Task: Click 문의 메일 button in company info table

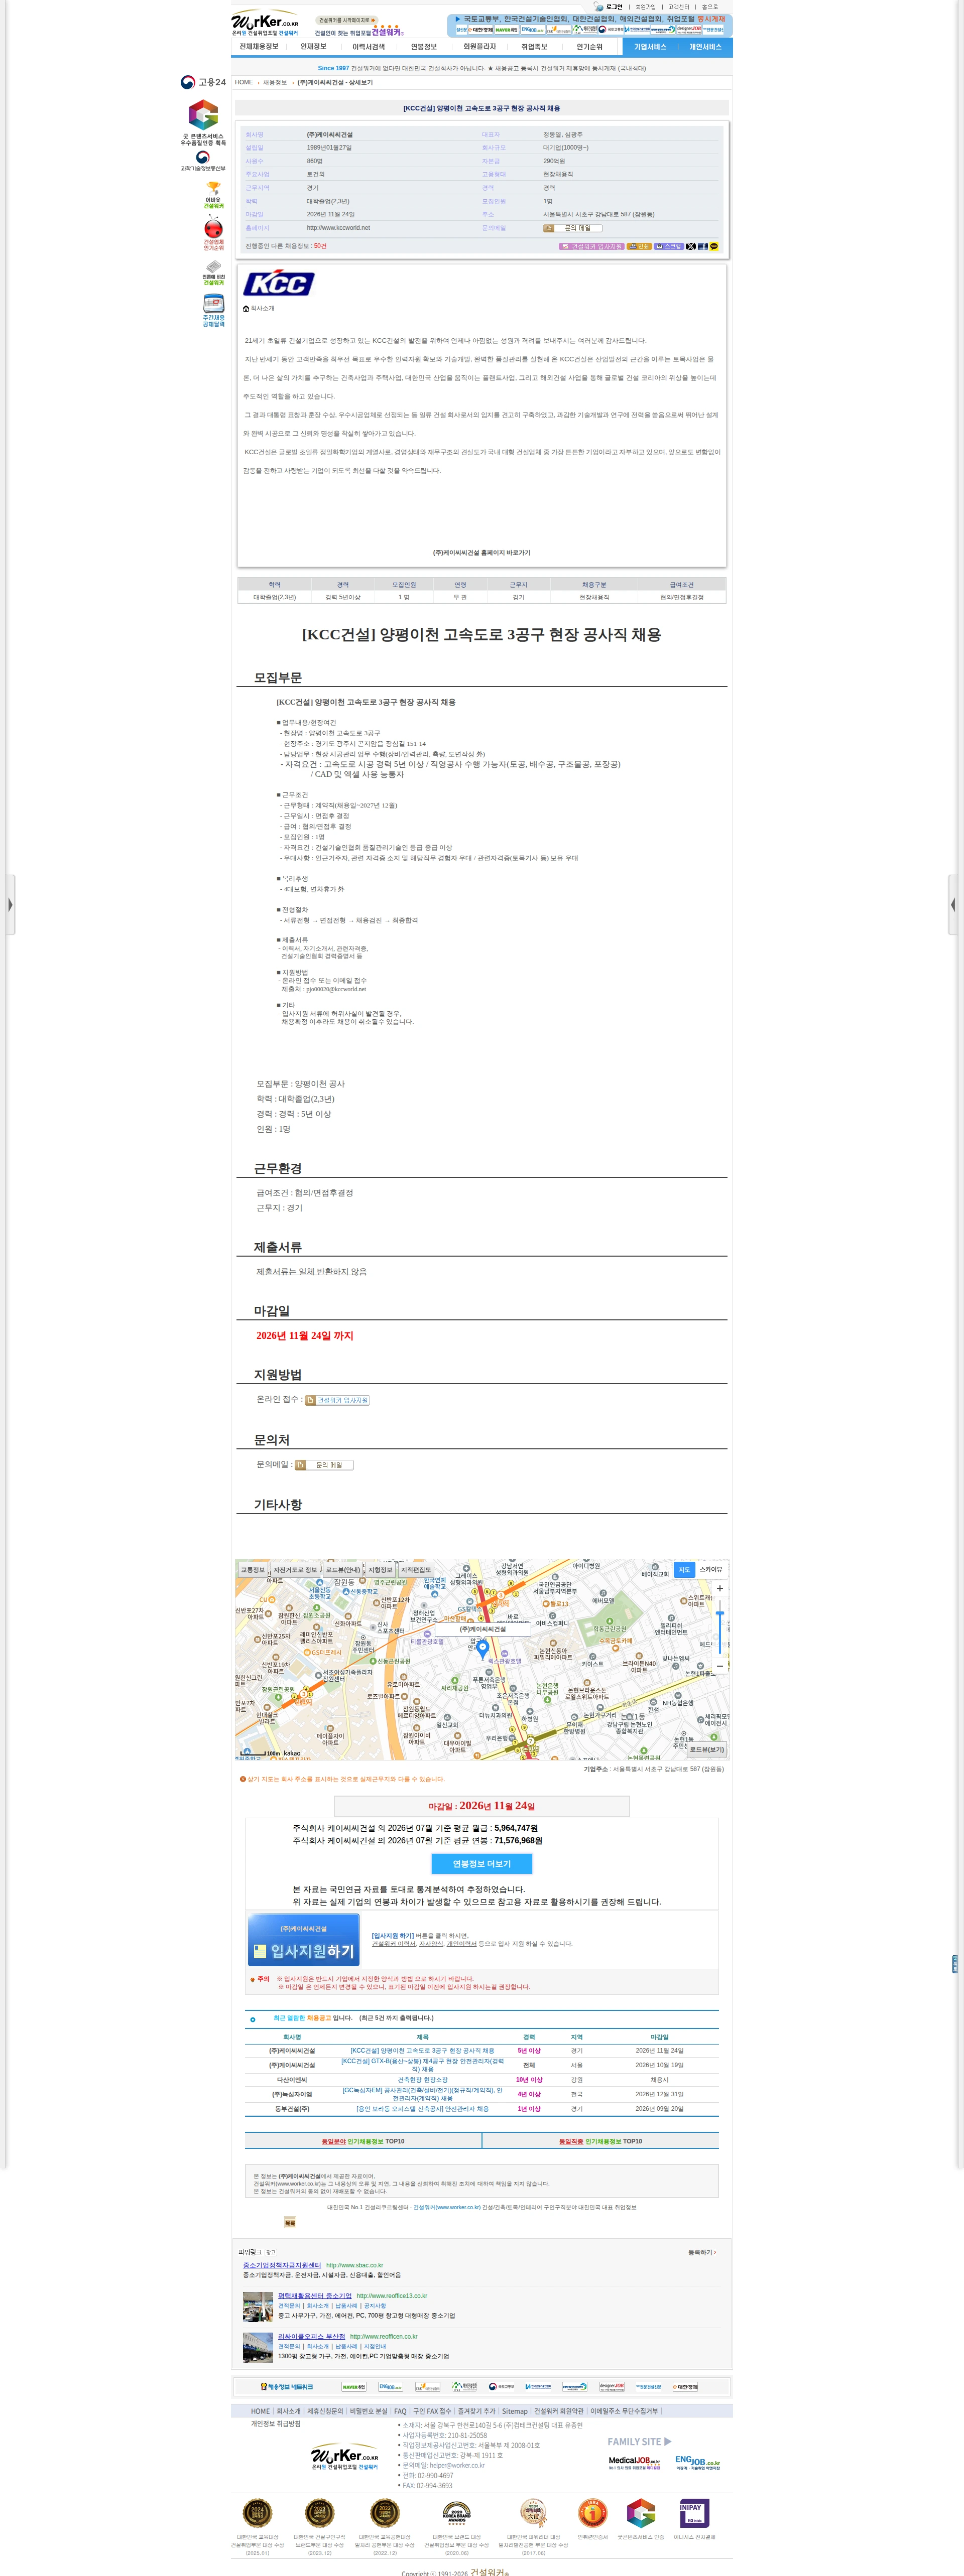Action: pos(573,228)
